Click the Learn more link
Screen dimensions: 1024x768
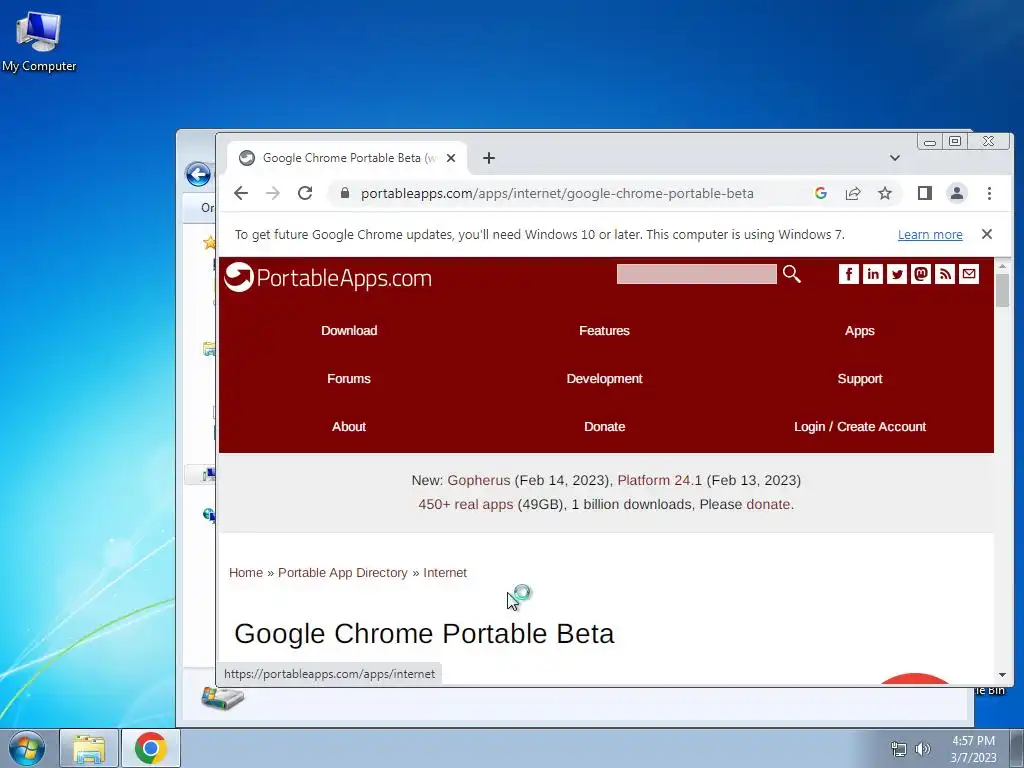930,234
